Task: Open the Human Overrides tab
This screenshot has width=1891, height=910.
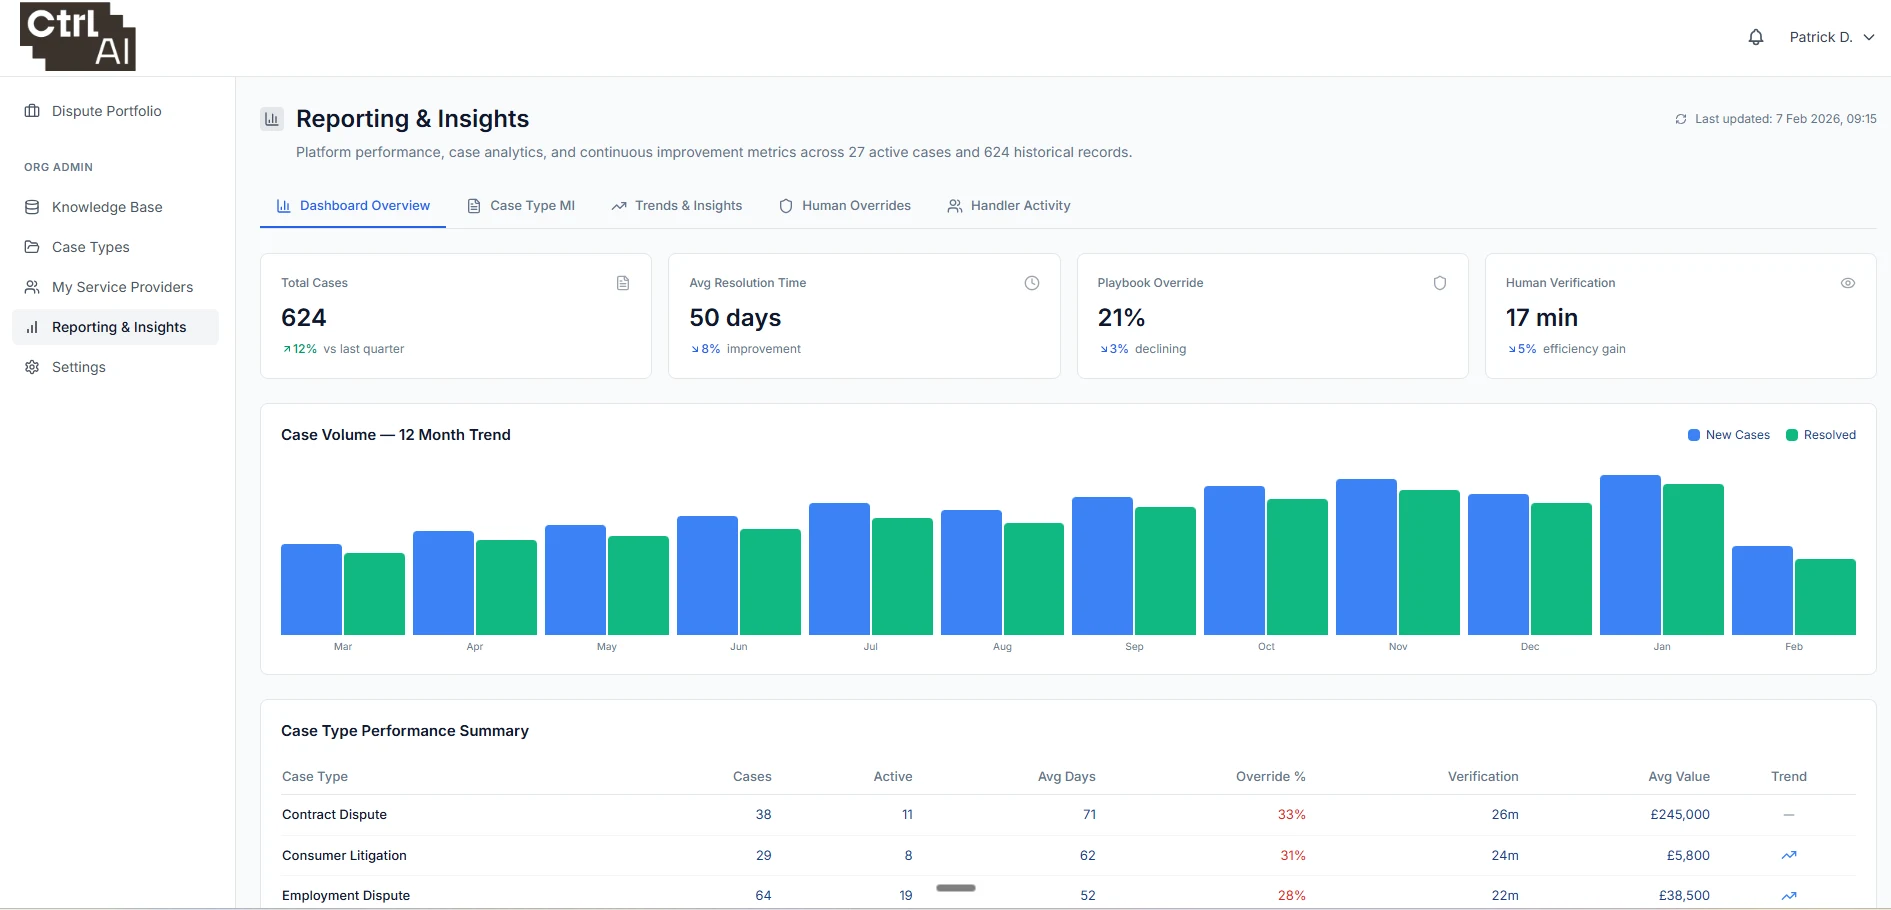Action: click(845, 206)
